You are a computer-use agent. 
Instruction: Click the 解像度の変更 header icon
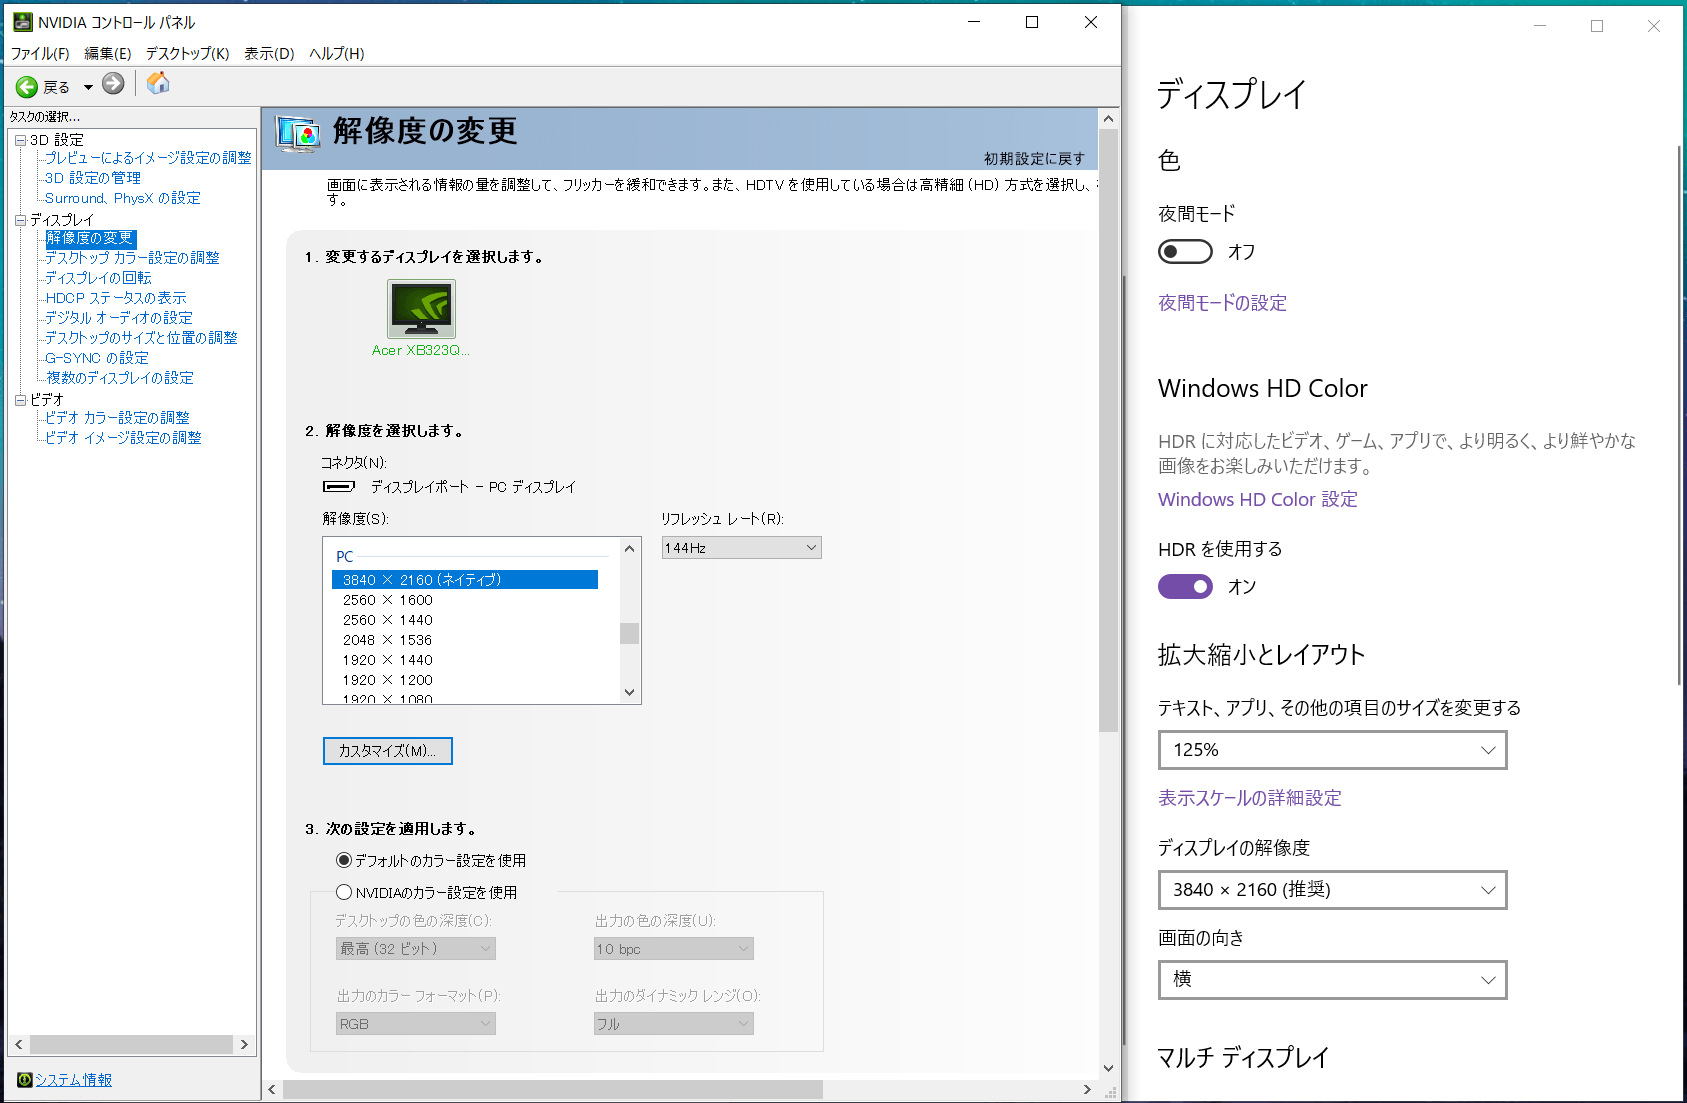click(298, 132)
